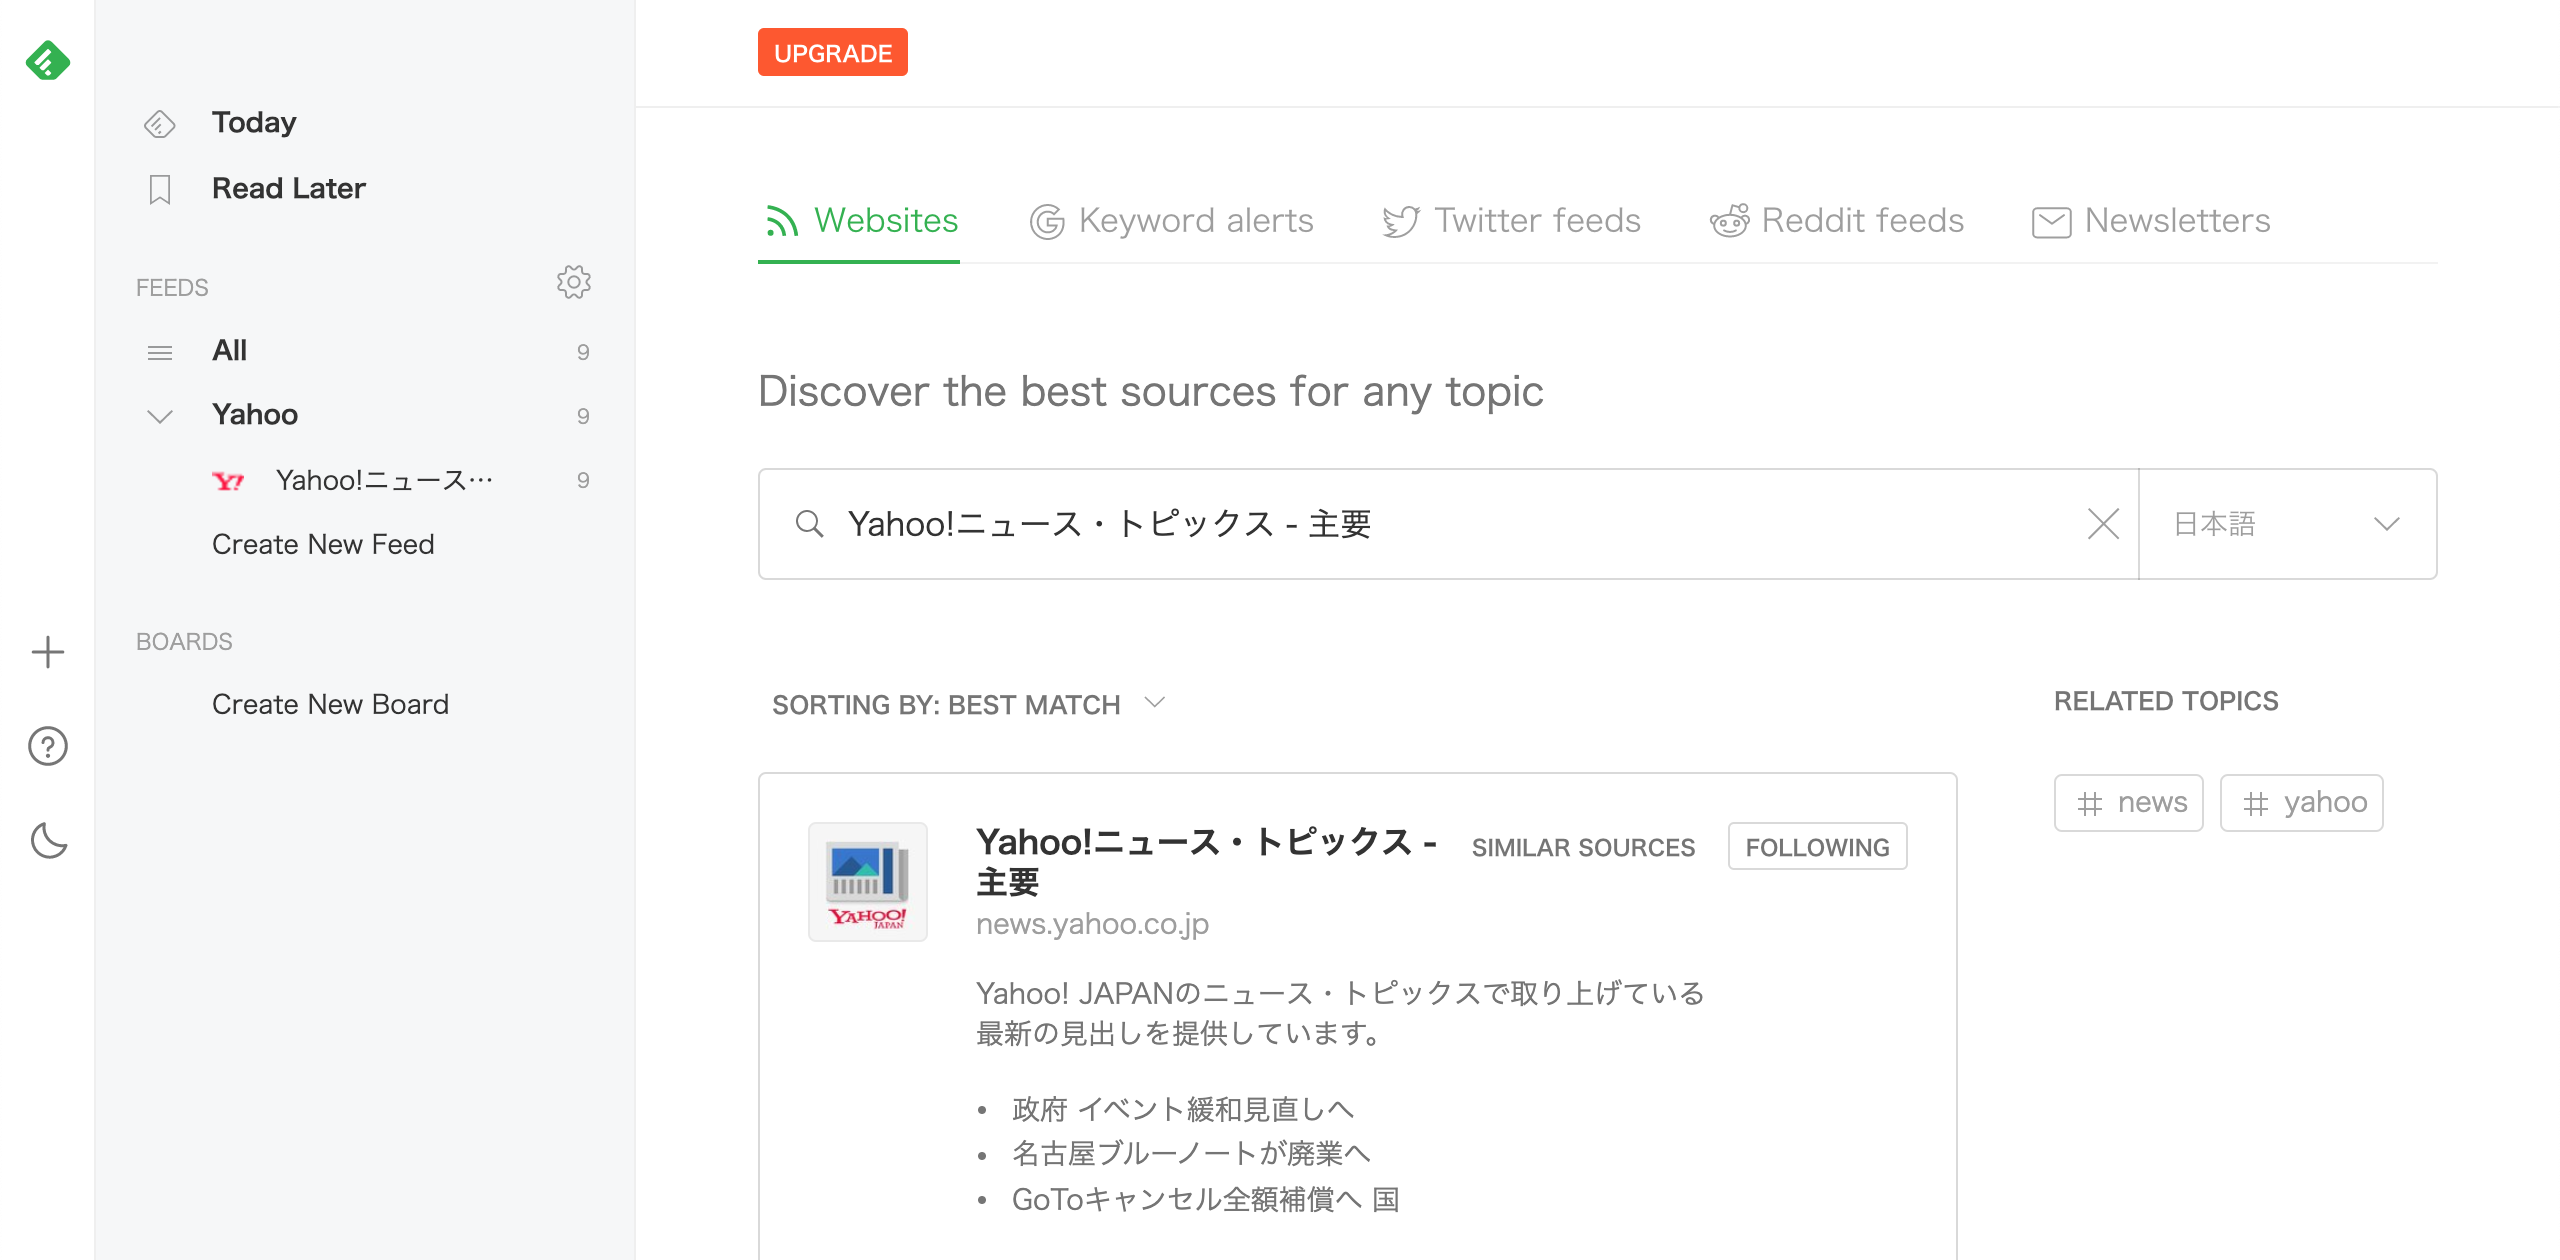Click the search field containing Yahoo!ニュース

(1448, 524)
